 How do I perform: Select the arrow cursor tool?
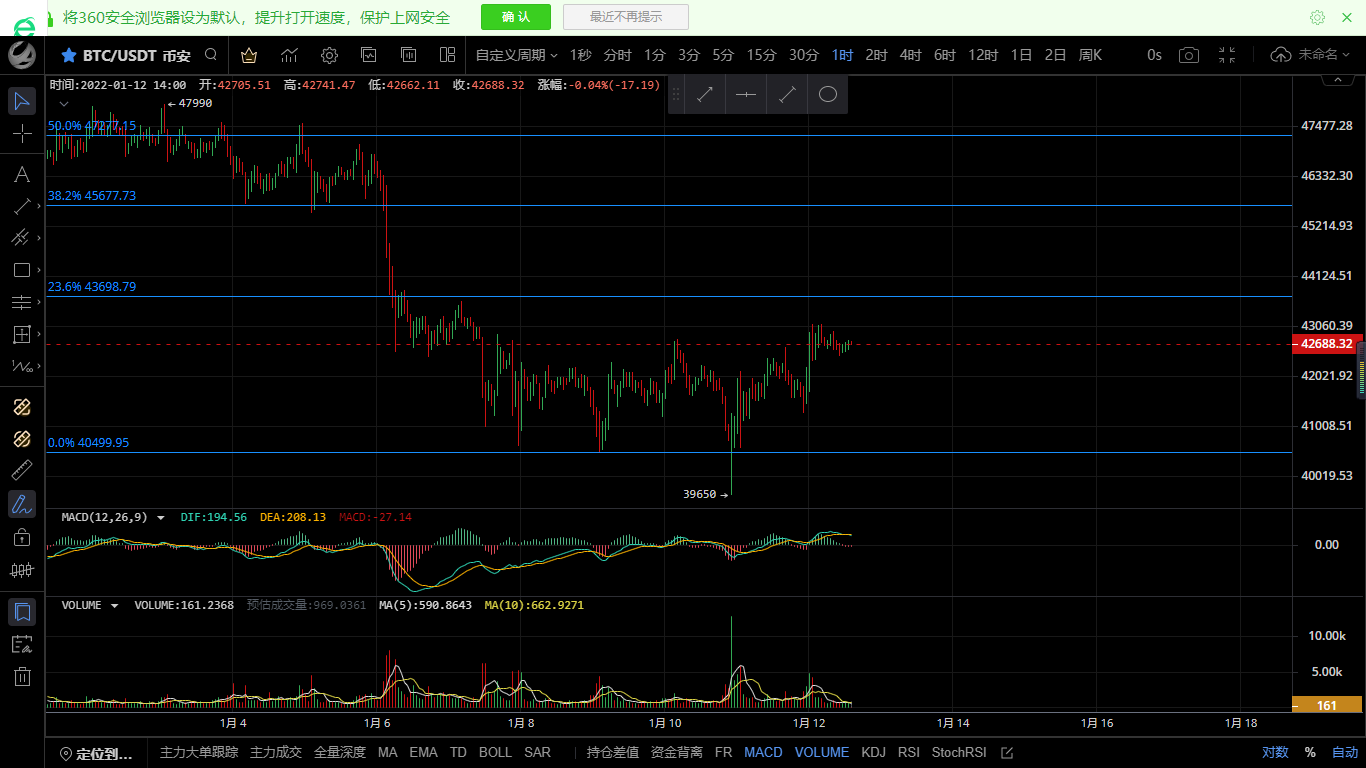22,100
